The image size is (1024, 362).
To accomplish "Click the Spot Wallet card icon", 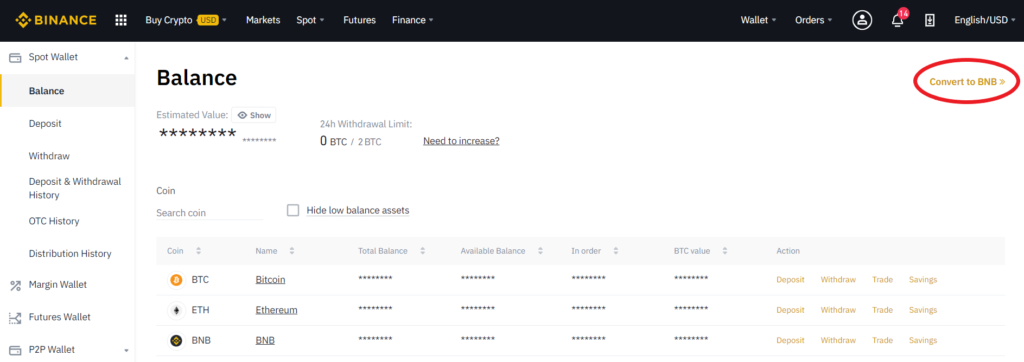I will click(14, 58).
